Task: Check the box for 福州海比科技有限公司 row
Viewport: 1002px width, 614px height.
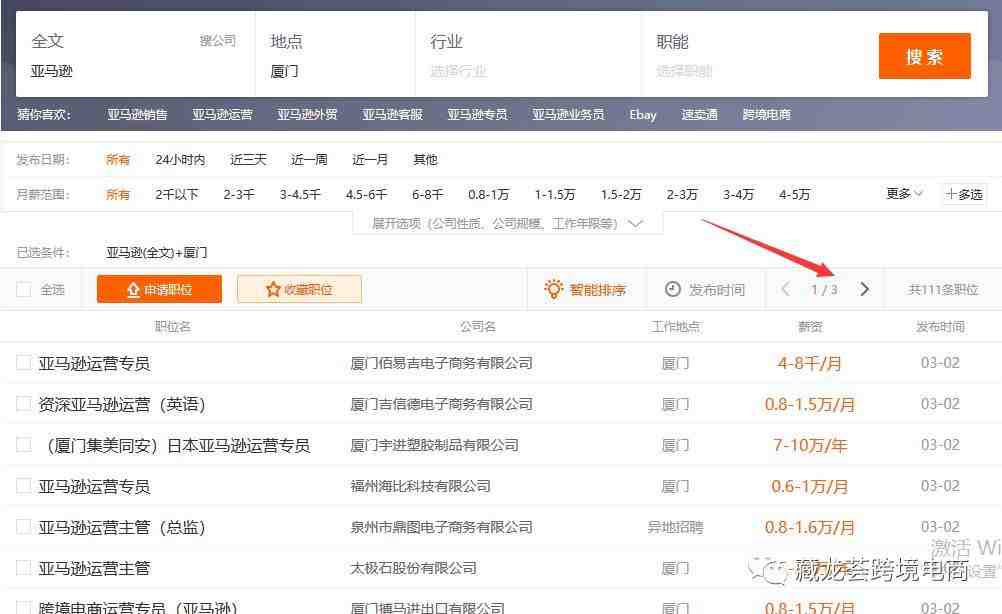Action: (x=24, y=485)
